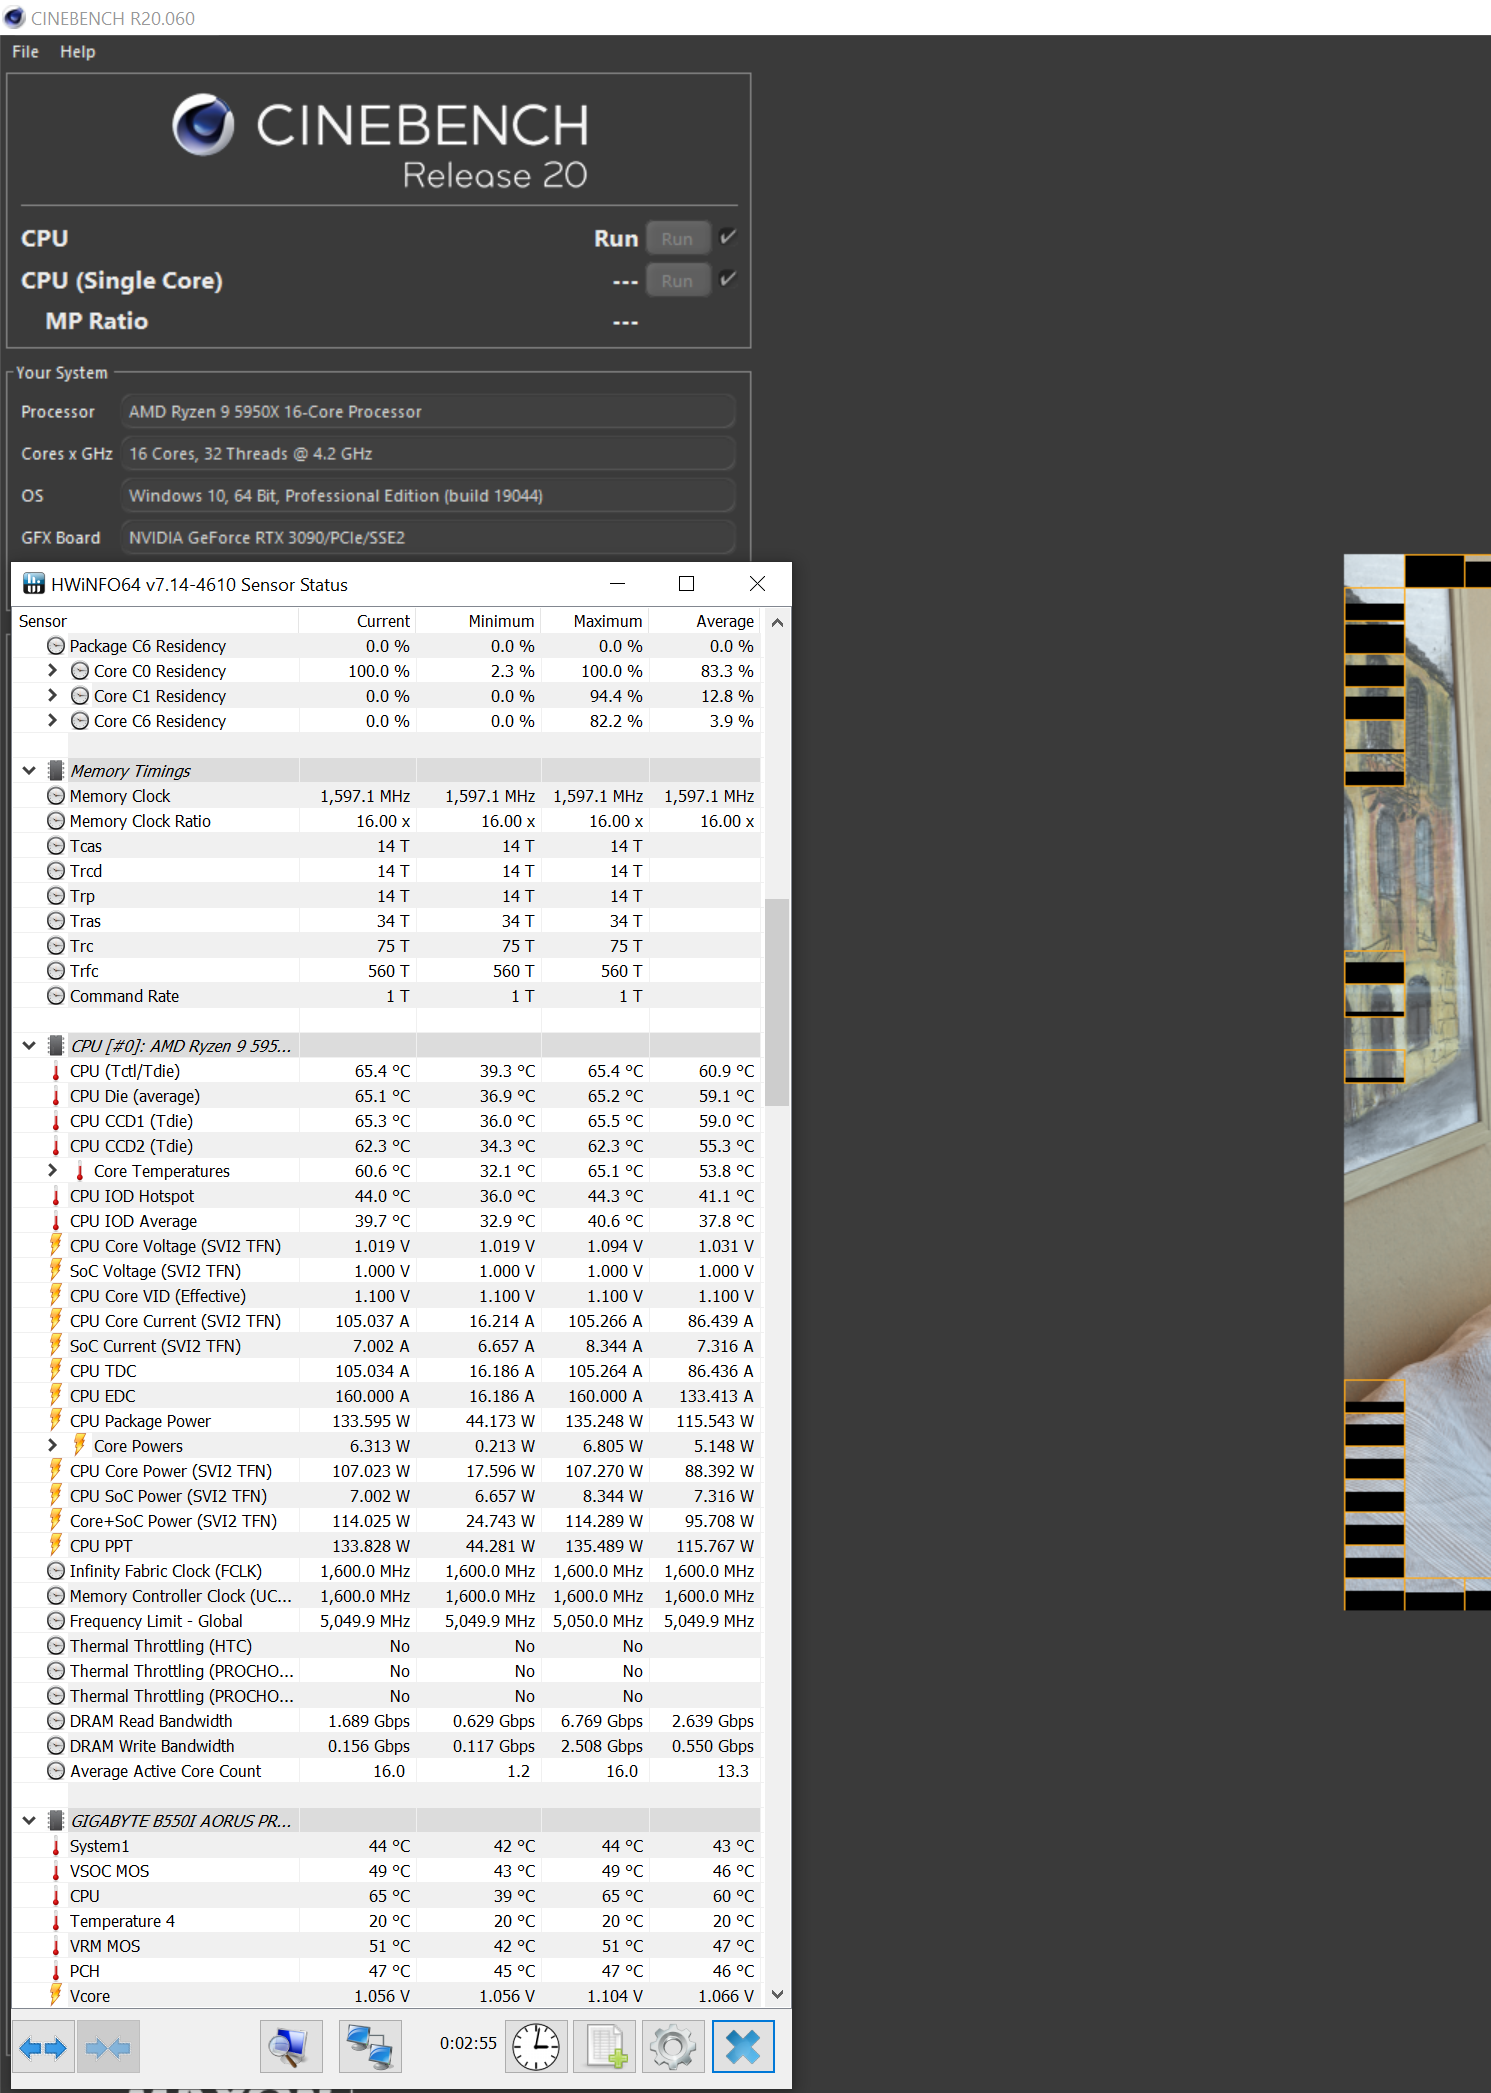Image resolution: width=1491 pixels, height=2093 pixels.
Task: Collapse the Memory Timings group
Action: tap(29, 771)
